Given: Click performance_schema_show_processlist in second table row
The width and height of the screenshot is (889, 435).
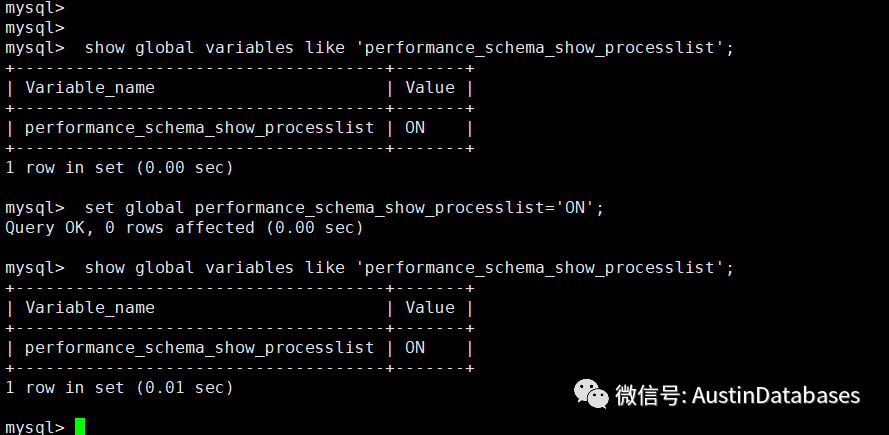Looking at the screenshot, I should tap(200, 348).
